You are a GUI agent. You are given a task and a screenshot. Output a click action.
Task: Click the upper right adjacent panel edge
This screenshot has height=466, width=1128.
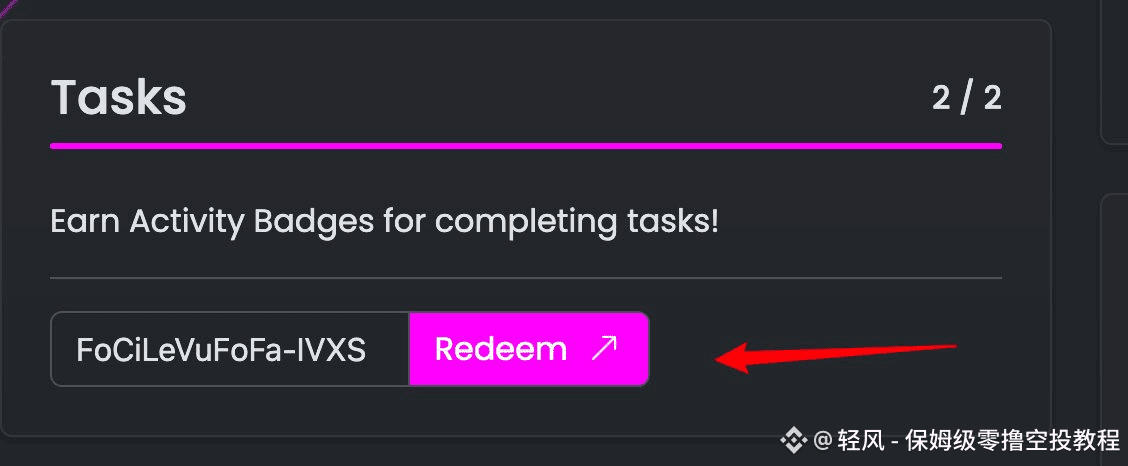[x=1114, y=72]
